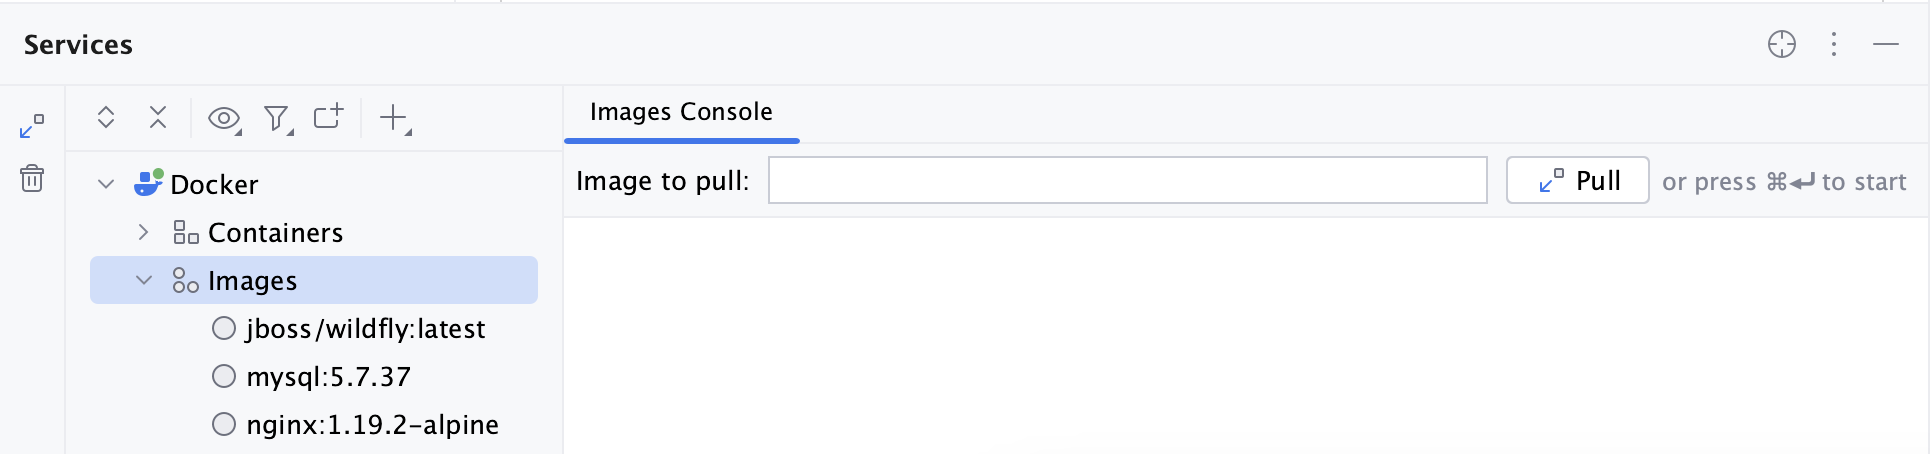Click the crosshair Select Opened Service icon
This screenshot has height=454, width=1930.
1781,44
